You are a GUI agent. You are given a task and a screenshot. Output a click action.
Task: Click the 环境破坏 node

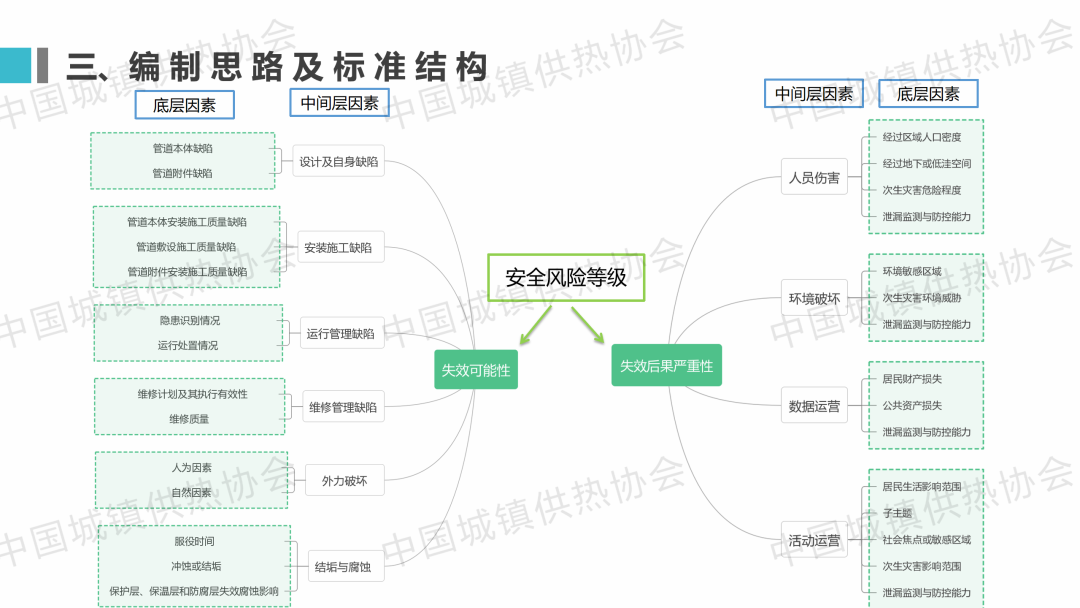pyautogui.click(x=814, y=298)
